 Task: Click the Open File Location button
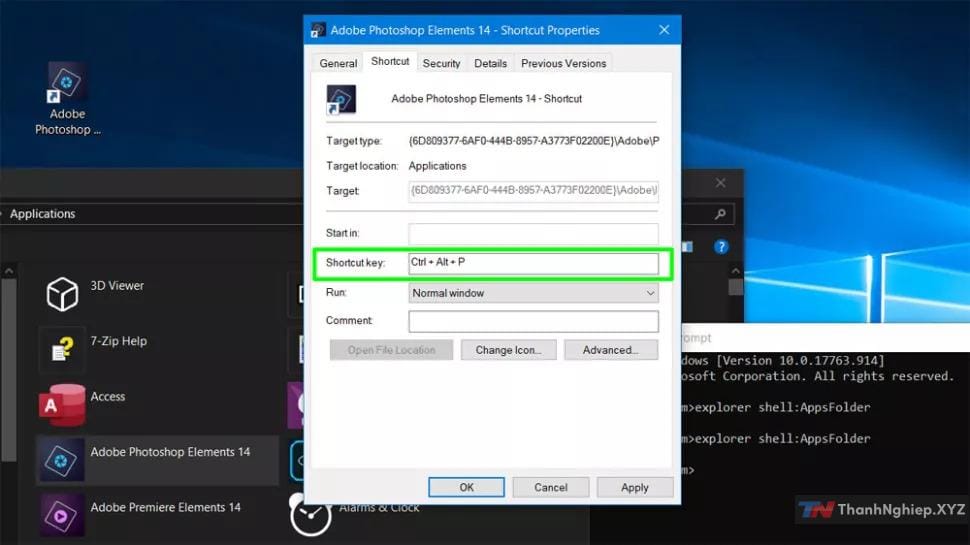click(391, 350)
